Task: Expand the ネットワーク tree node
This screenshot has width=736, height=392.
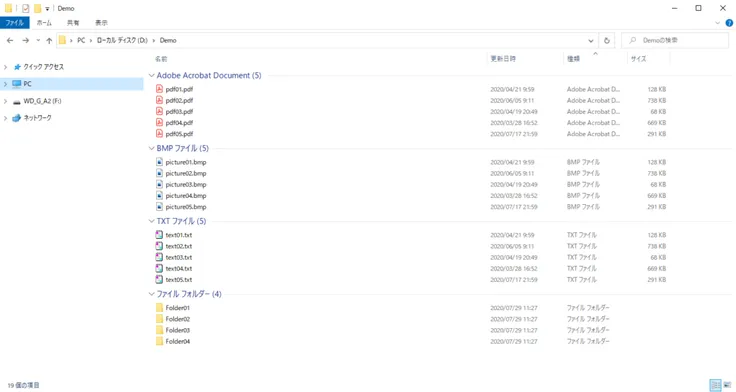Action: (6, 118)
